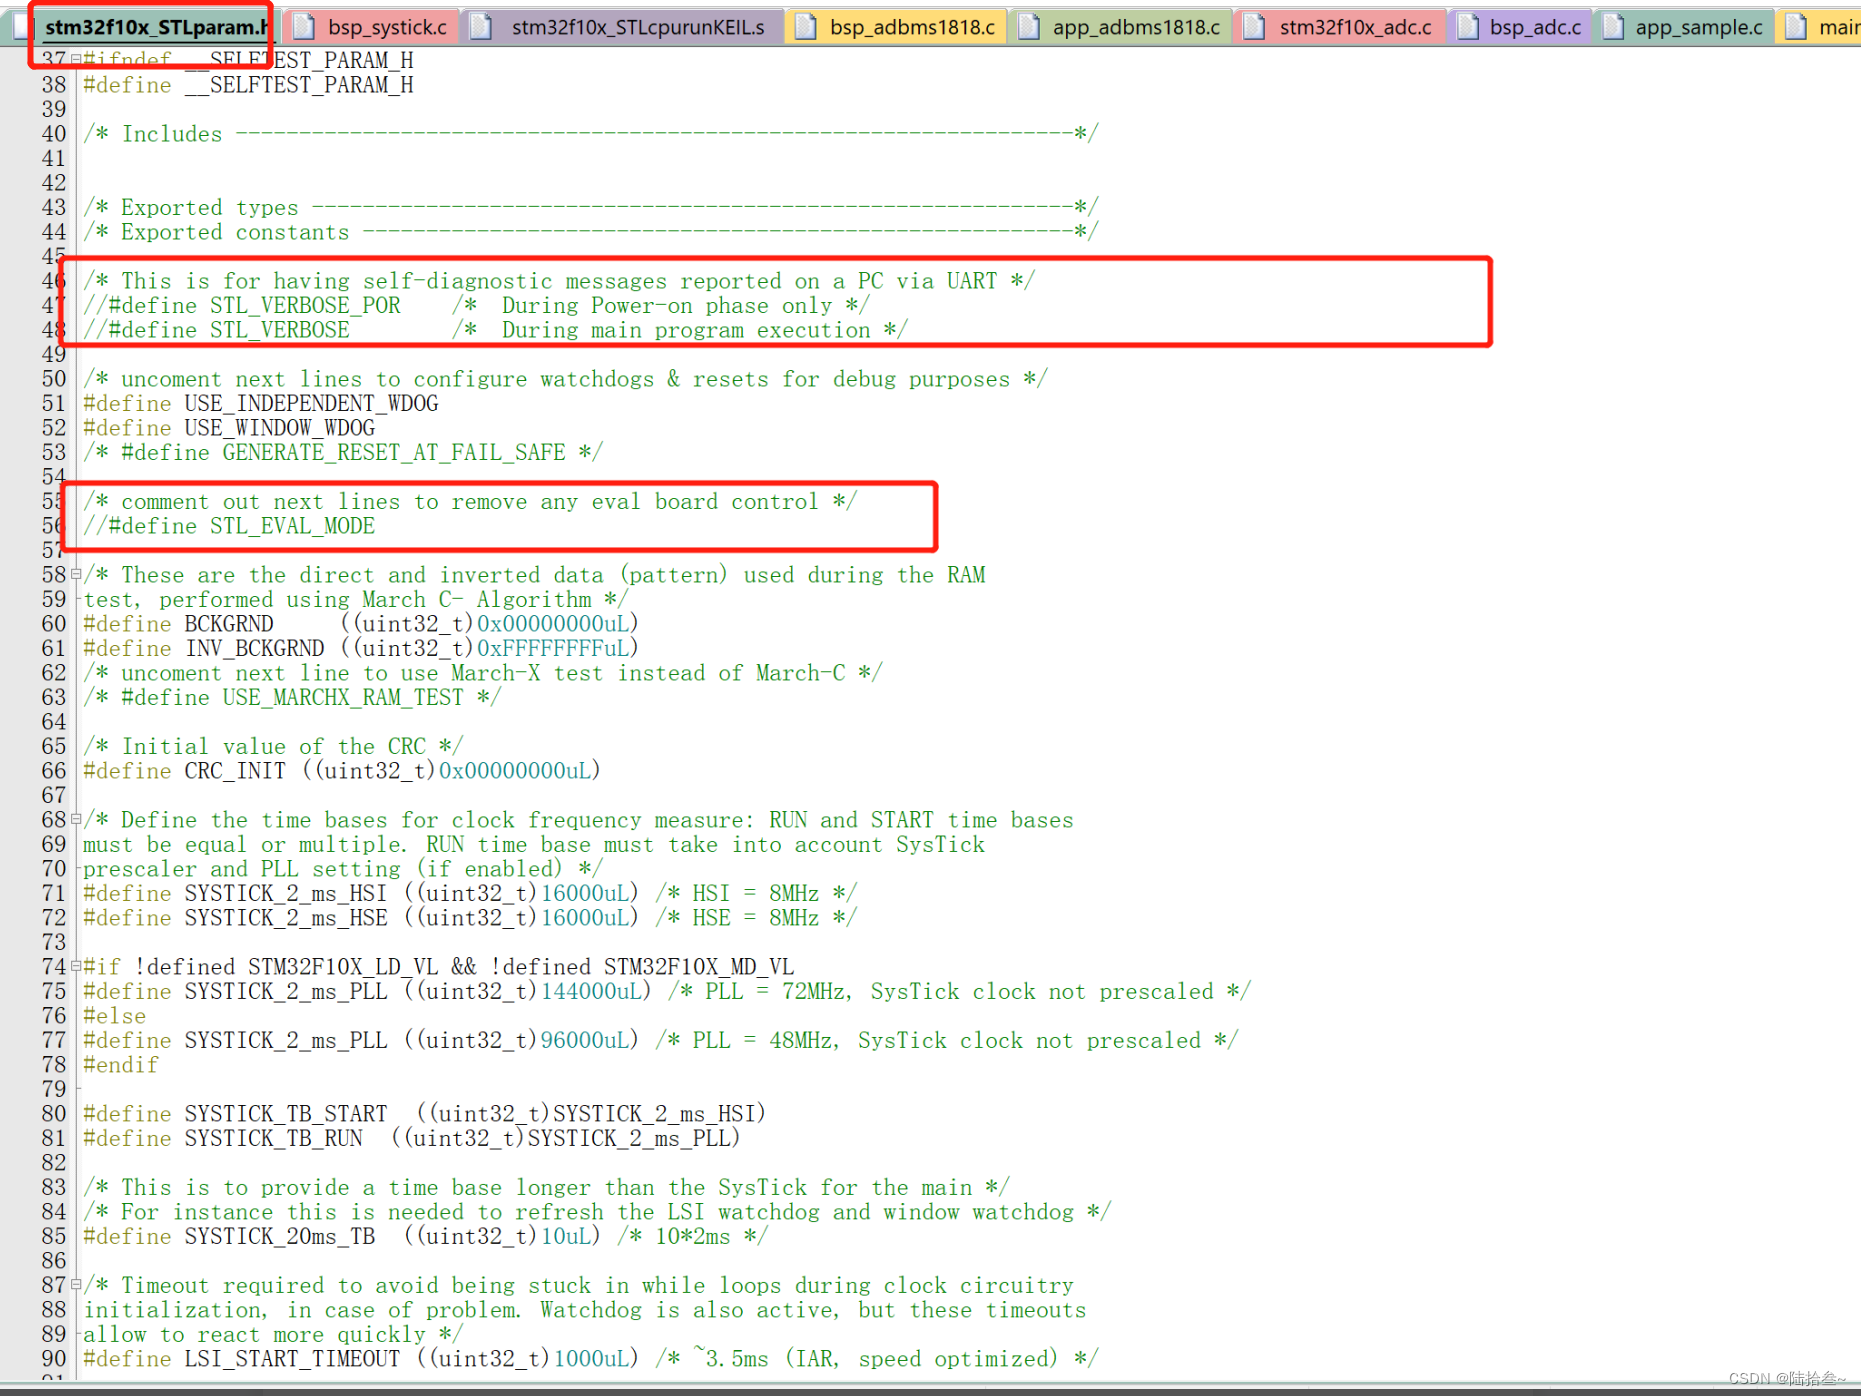The height and width of the screenshot is (1396, 1861).
Task: Click the file icon on app_sample.c tab
Action: 1613,27
